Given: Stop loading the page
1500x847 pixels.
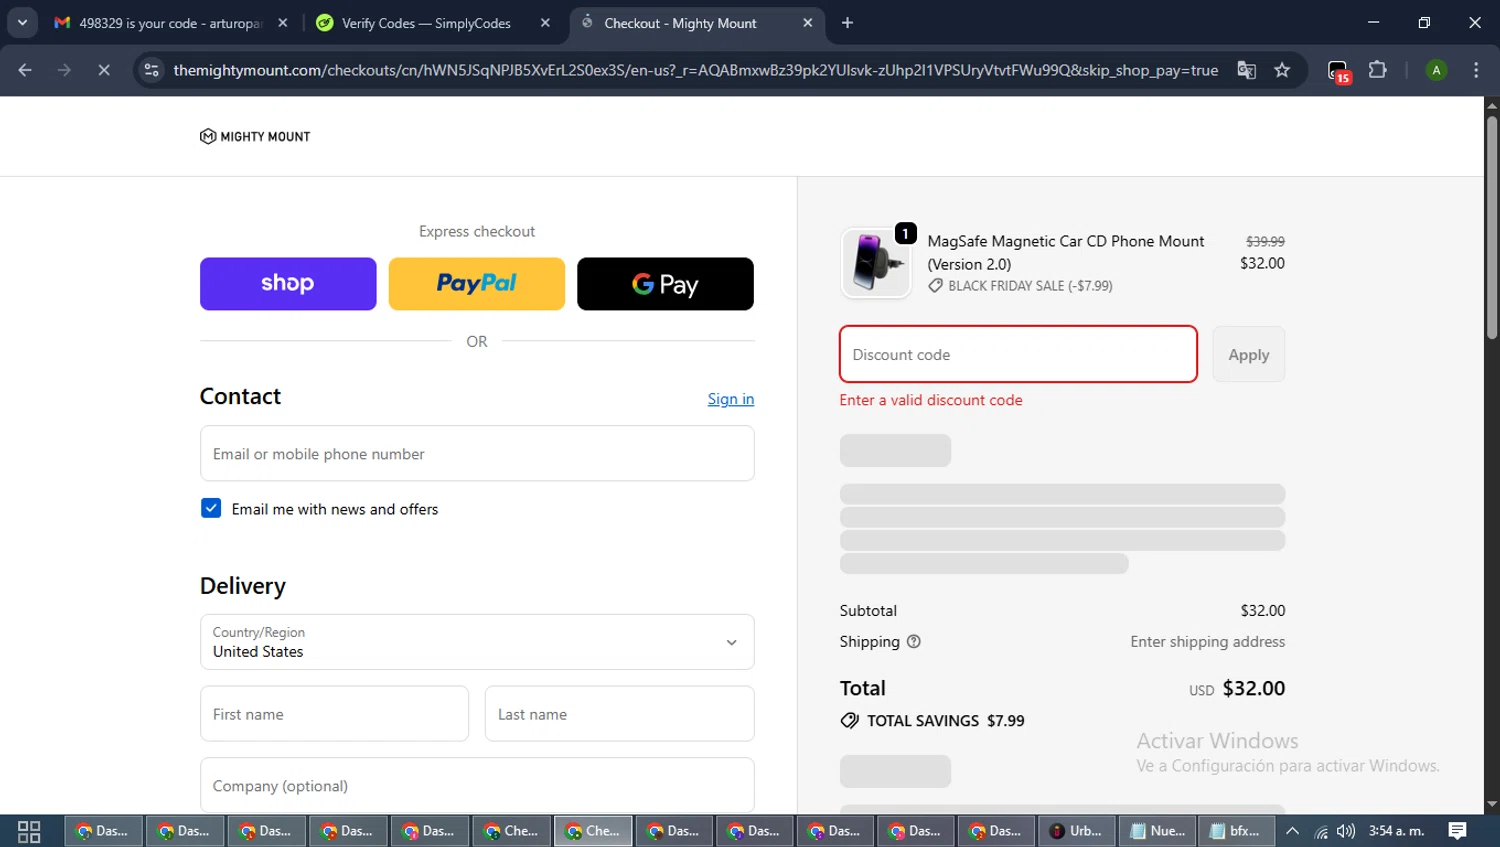Looking at the screenshot, I should click(104, 70).
